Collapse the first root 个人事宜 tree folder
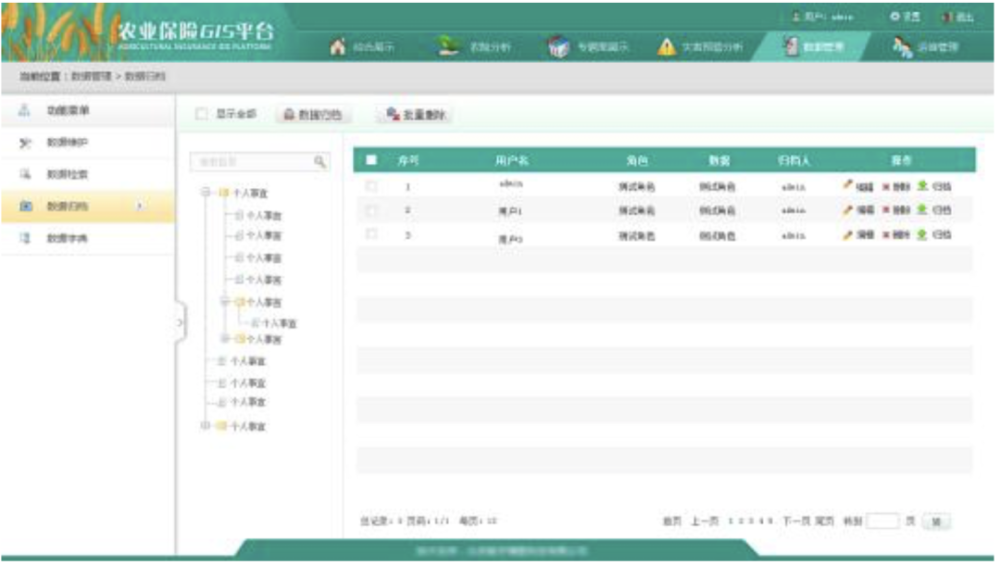The height and width of the screenshot is (565, 1000). (x=205, y=192)
